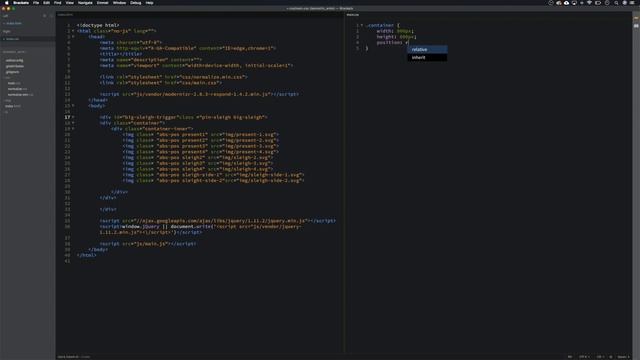Open the View menu
This screenshot has width=640, height=360.
tap(70, 3)
